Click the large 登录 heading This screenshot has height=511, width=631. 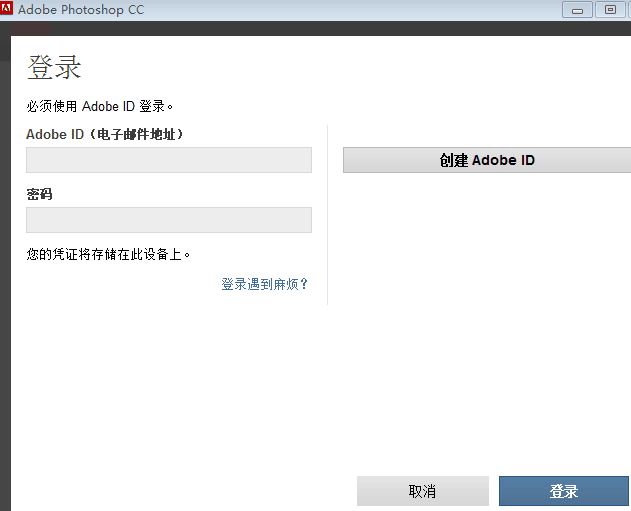(54, 67)
